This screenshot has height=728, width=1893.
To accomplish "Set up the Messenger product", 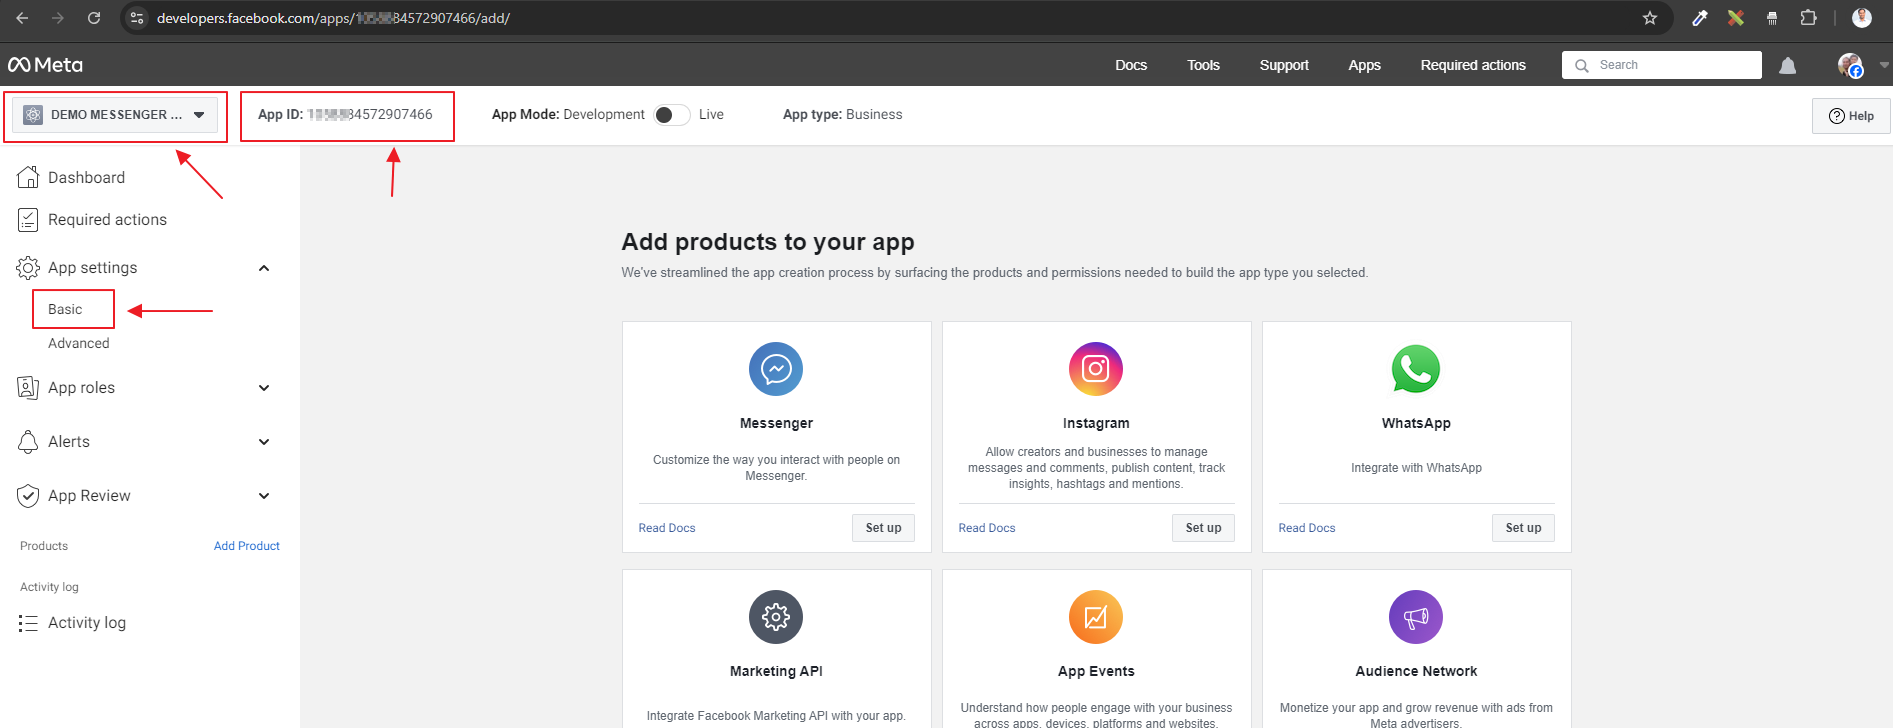I will (x=883, y=528).
